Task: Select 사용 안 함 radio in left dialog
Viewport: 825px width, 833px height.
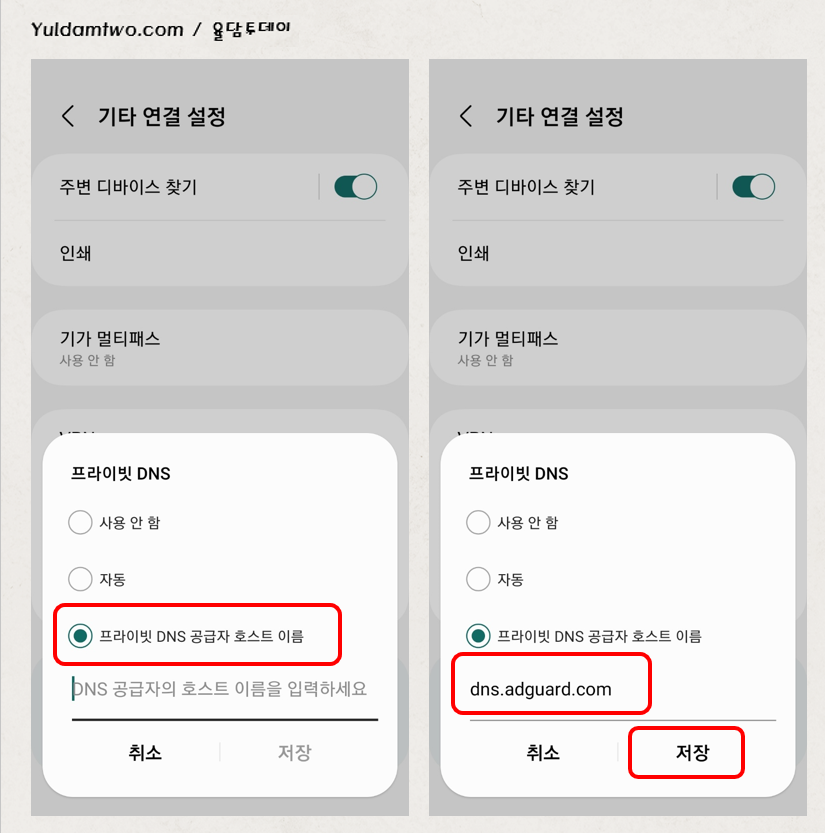Action: (x=80, y=522)
